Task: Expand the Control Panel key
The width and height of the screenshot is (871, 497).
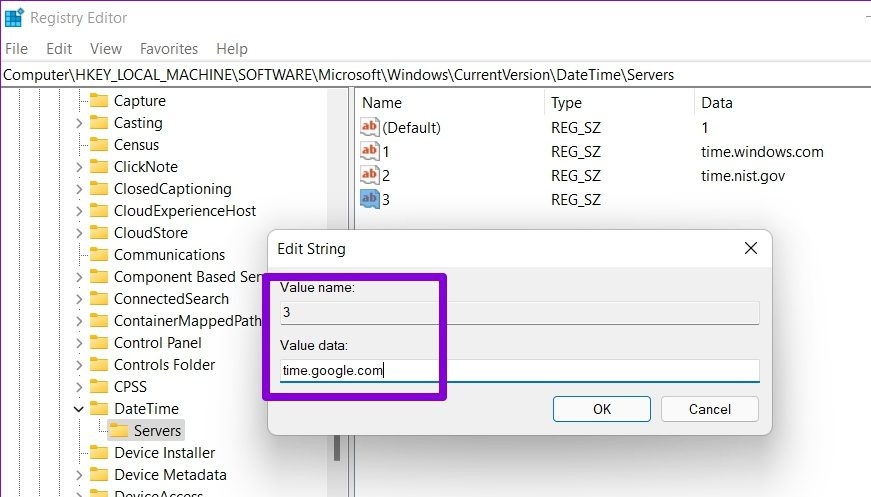Action: click(x=78, y=343)
